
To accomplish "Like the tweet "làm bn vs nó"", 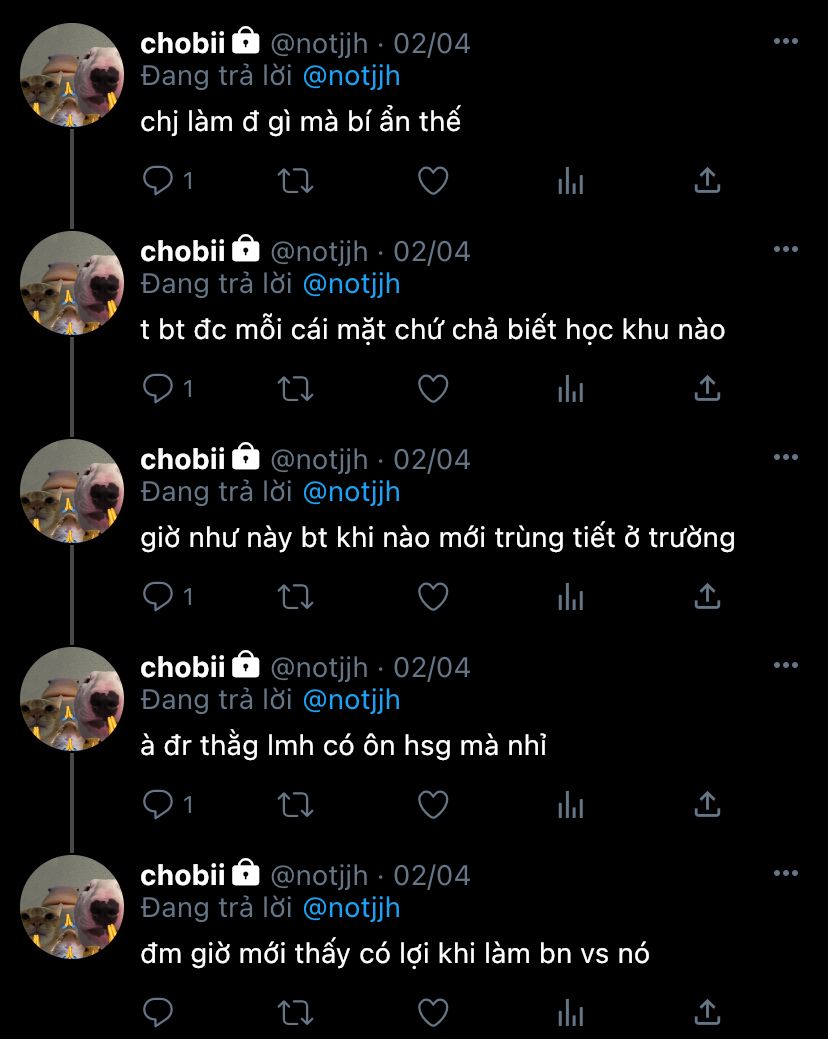I will point(433,1012).
